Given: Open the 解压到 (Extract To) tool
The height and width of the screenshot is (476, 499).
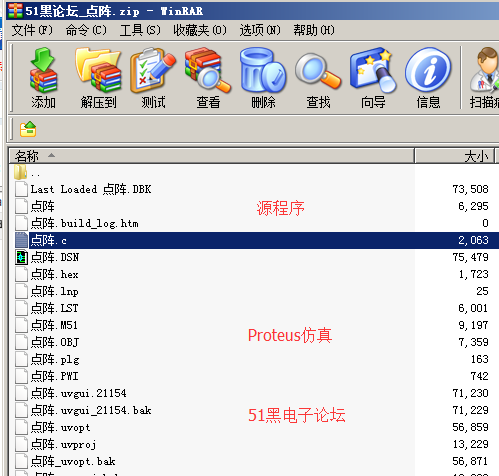Looking at the screenshot, I should 98,78.
